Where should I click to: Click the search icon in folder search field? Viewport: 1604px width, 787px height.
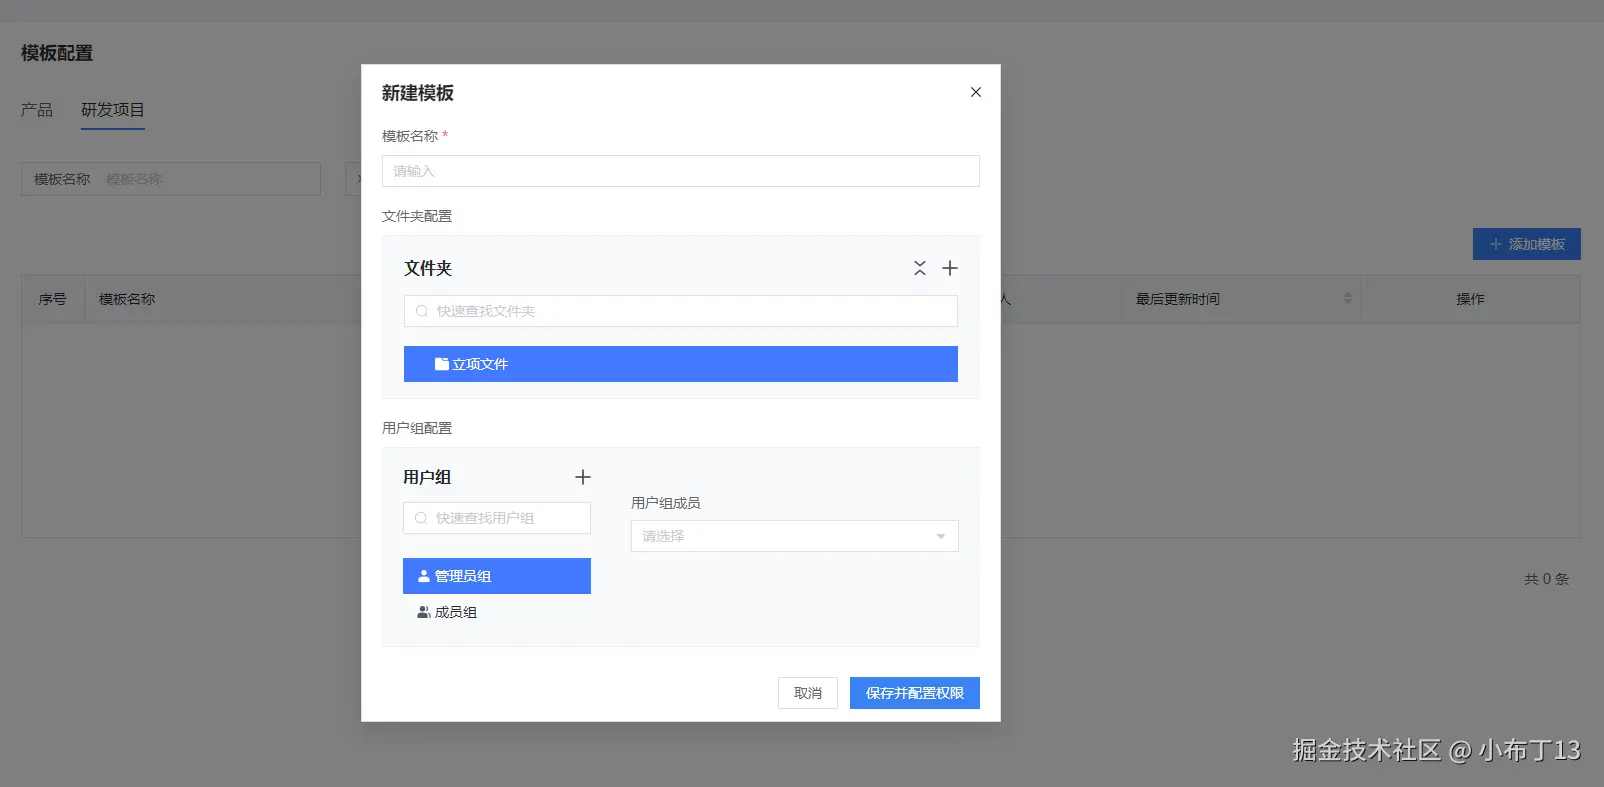pyautogui.click(x=422, y=311)
